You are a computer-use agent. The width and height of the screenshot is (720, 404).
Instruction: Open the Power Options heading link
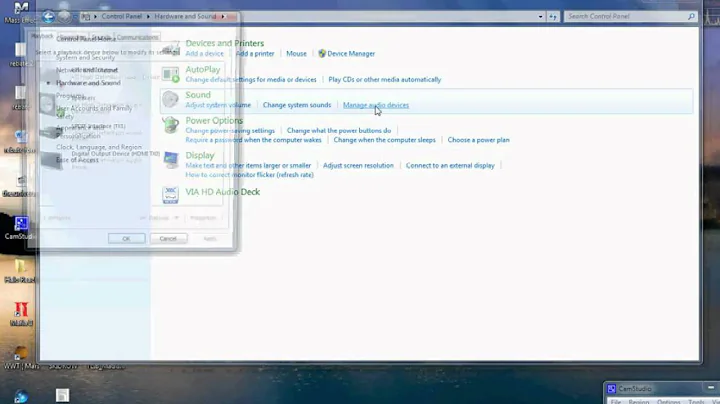coord(214,121)
